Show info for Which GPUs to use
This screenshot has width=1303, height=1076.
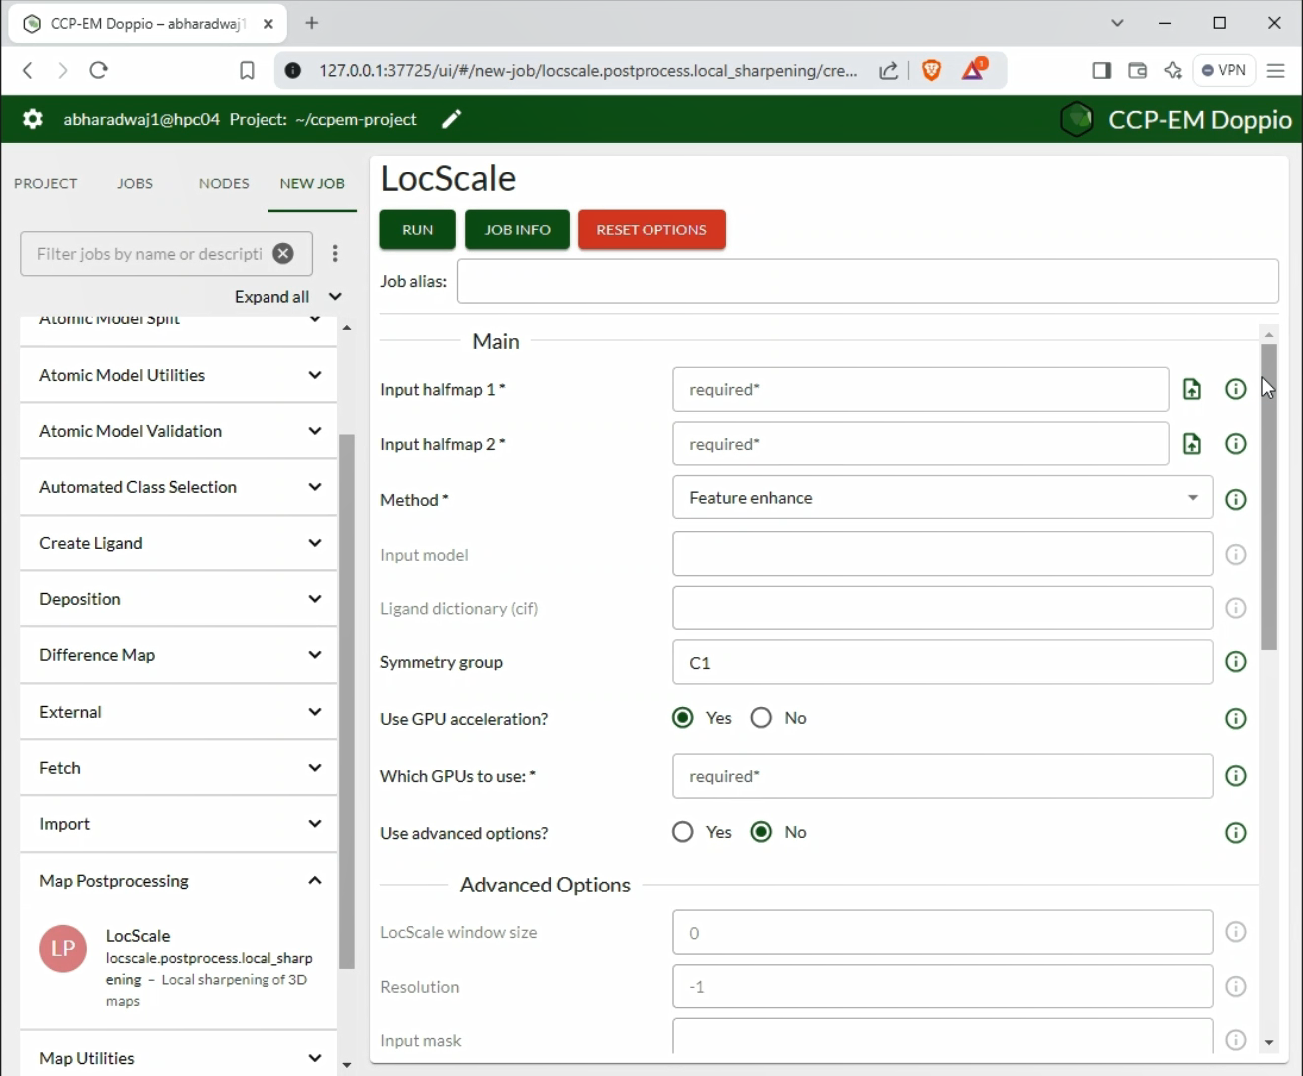tap(1236, 776)
